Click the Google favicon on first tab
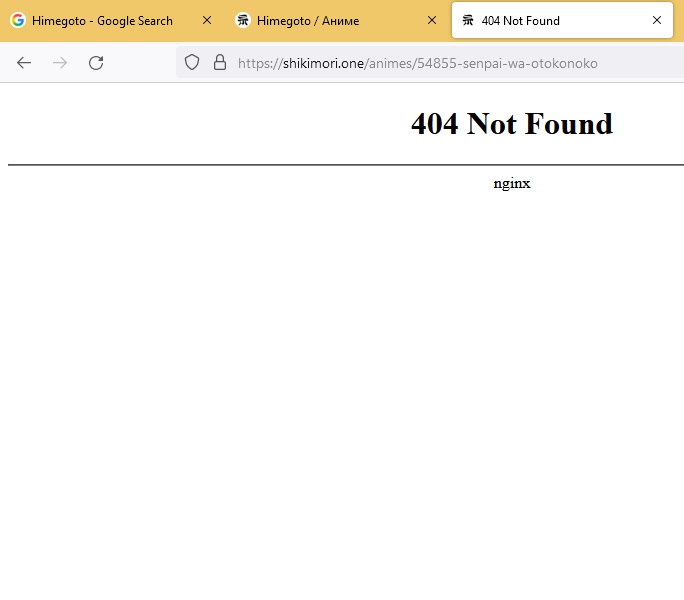The width and height of the screenshot is (684, 600). (18, 20)
